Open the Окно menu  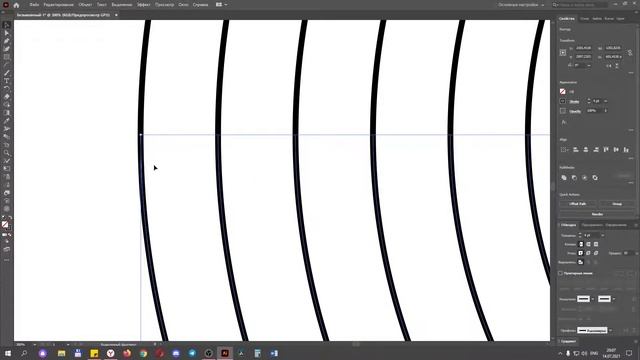coord(183,5)
